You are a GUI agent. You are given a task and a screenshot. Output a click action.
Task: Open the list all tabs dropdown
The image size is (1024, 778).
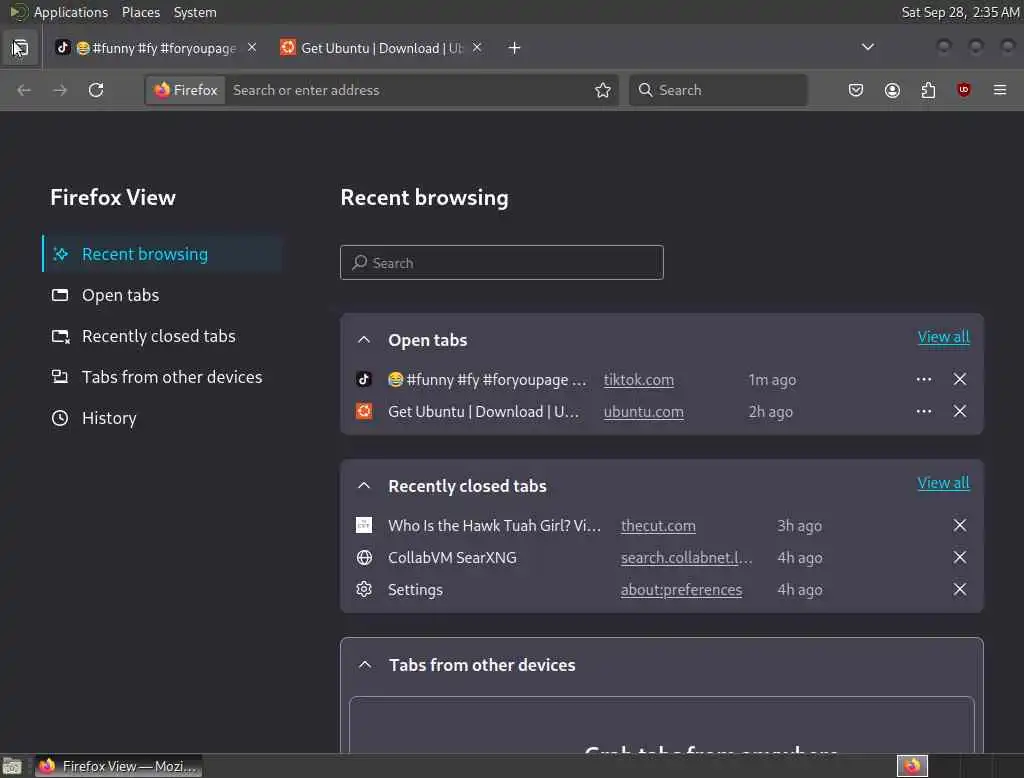coord(867,47)
